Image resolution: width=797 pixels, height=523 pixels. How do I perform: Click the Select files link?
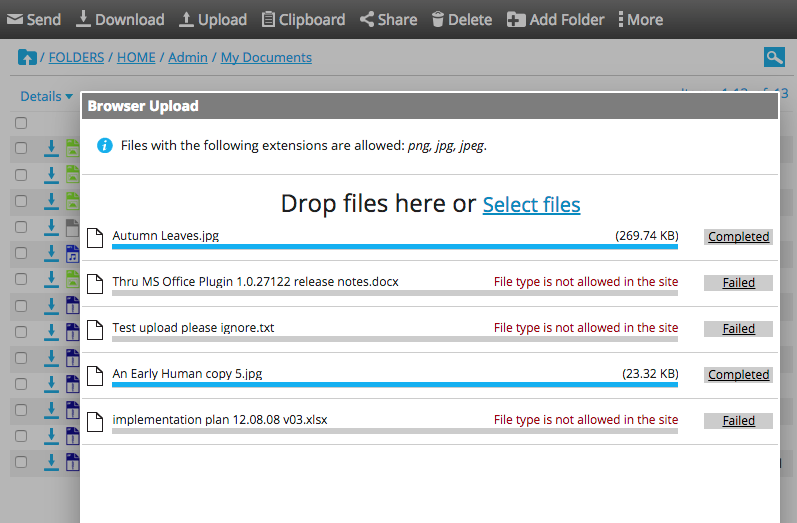coord(531,205)
